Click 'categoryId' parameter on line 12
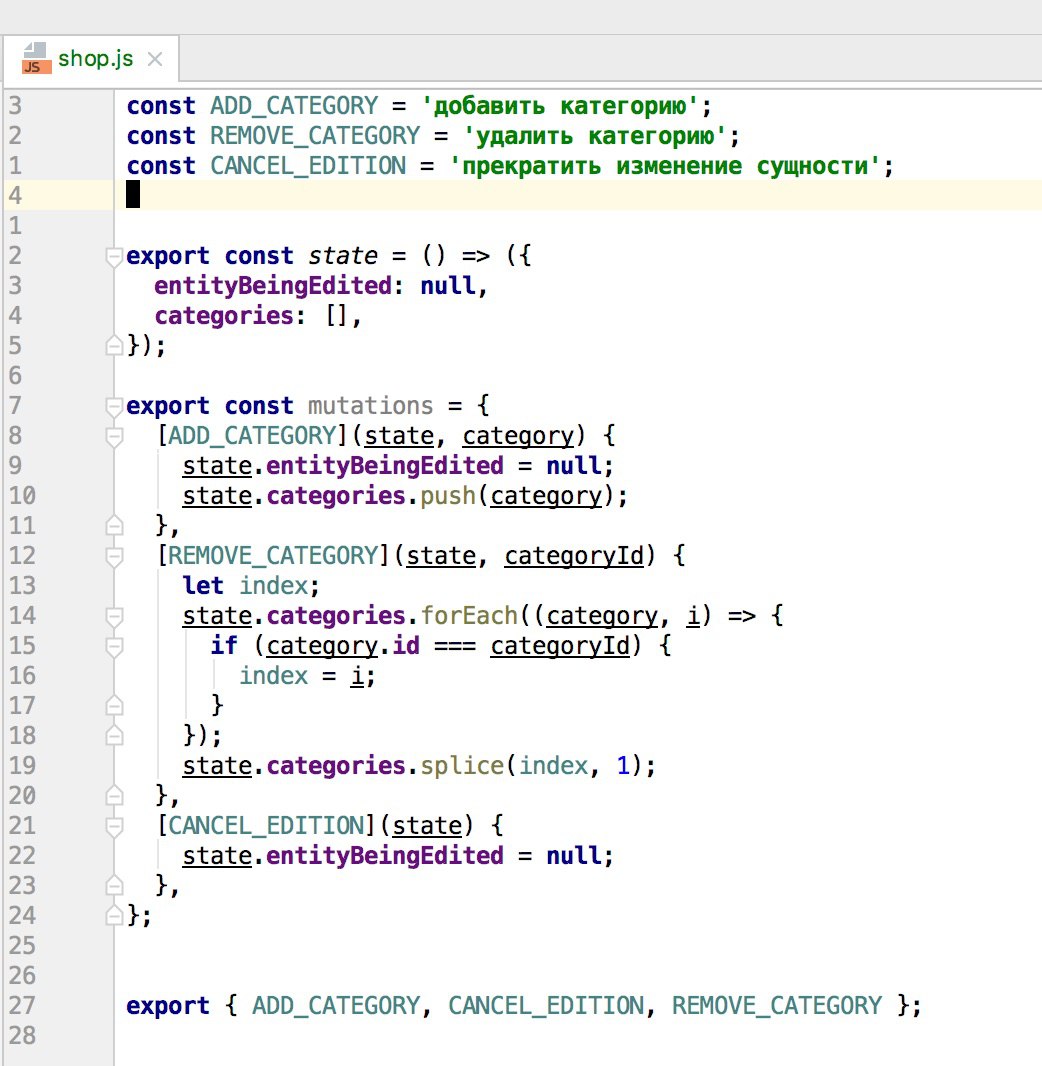Screen dimensions: 1042x1066 [574, 556]
